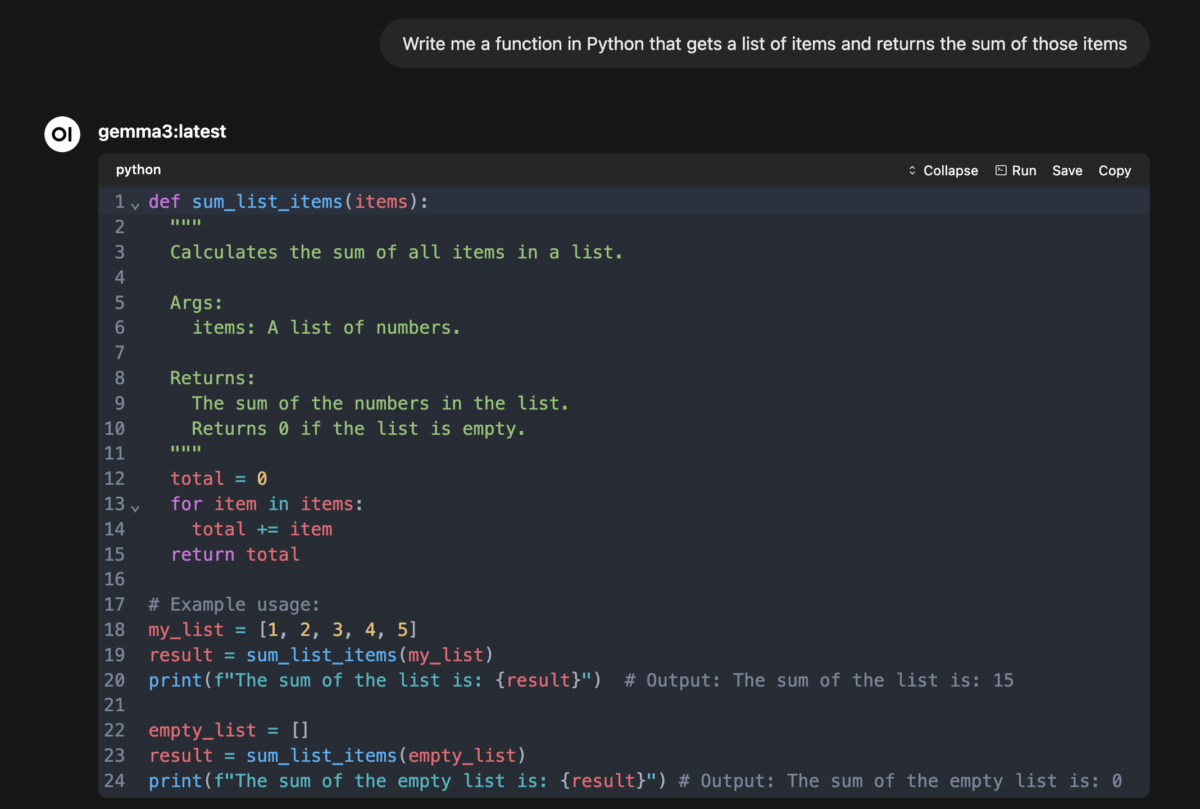Click the 'for item in items:' line
1200x809 pixels.
pos(267,504)
